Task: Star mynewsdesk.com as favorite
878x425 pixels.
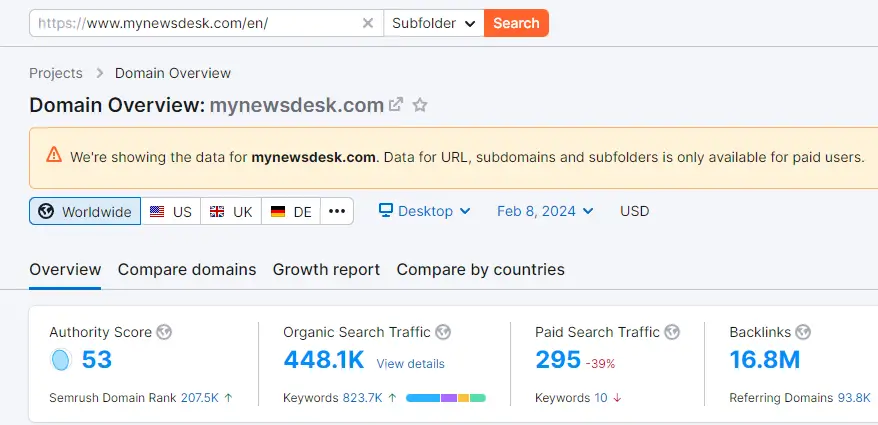Action: [x=420, y=105]
